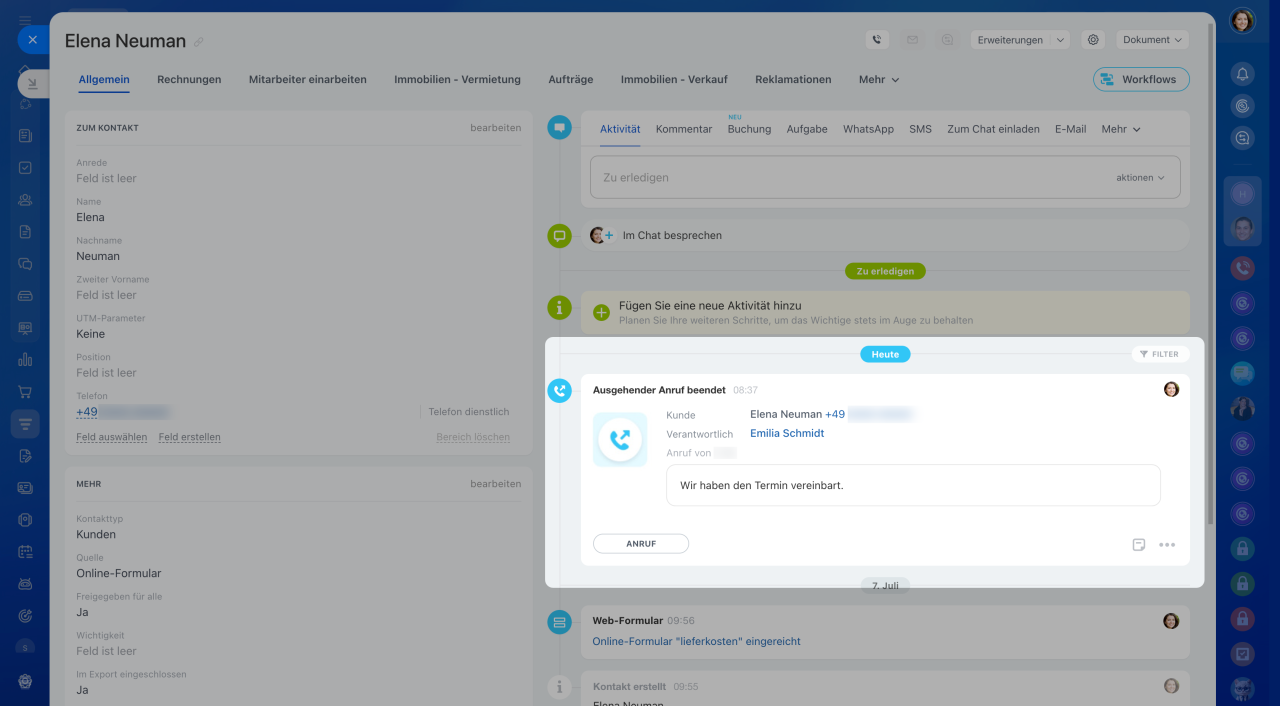Click the note icon in the call entry
This screenshot has height=706, width=1280.
click(1138, 545)
